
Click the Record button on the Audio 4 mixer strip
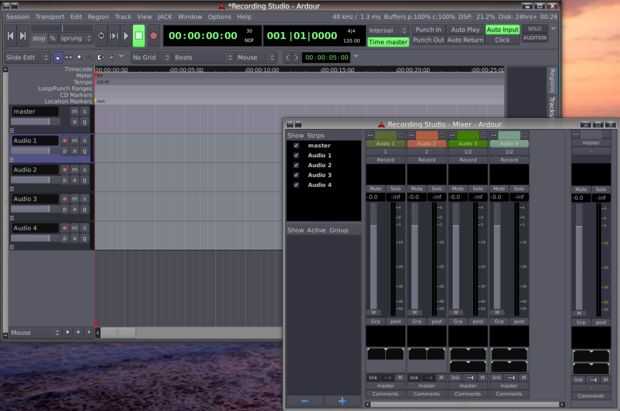(509, 160)
